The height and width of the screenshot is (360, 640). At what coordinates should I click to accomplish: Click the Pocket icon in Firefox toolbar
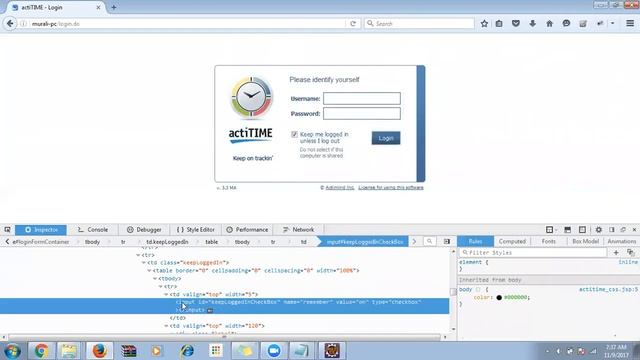[x=516, y=24]
